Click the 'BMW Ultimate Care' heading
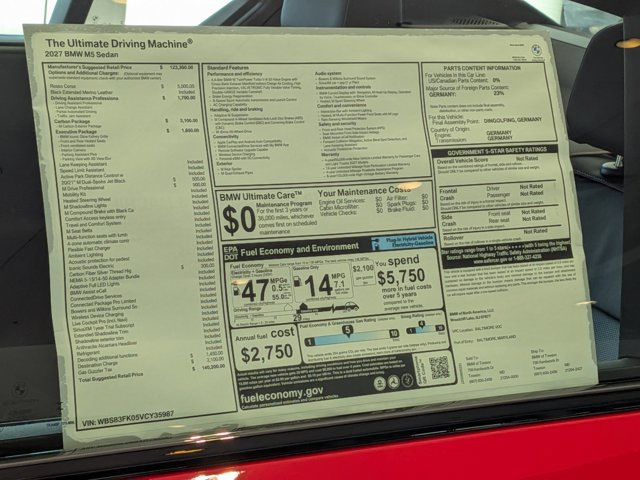The height and width of the screenshot is (480, 640). 261,196
